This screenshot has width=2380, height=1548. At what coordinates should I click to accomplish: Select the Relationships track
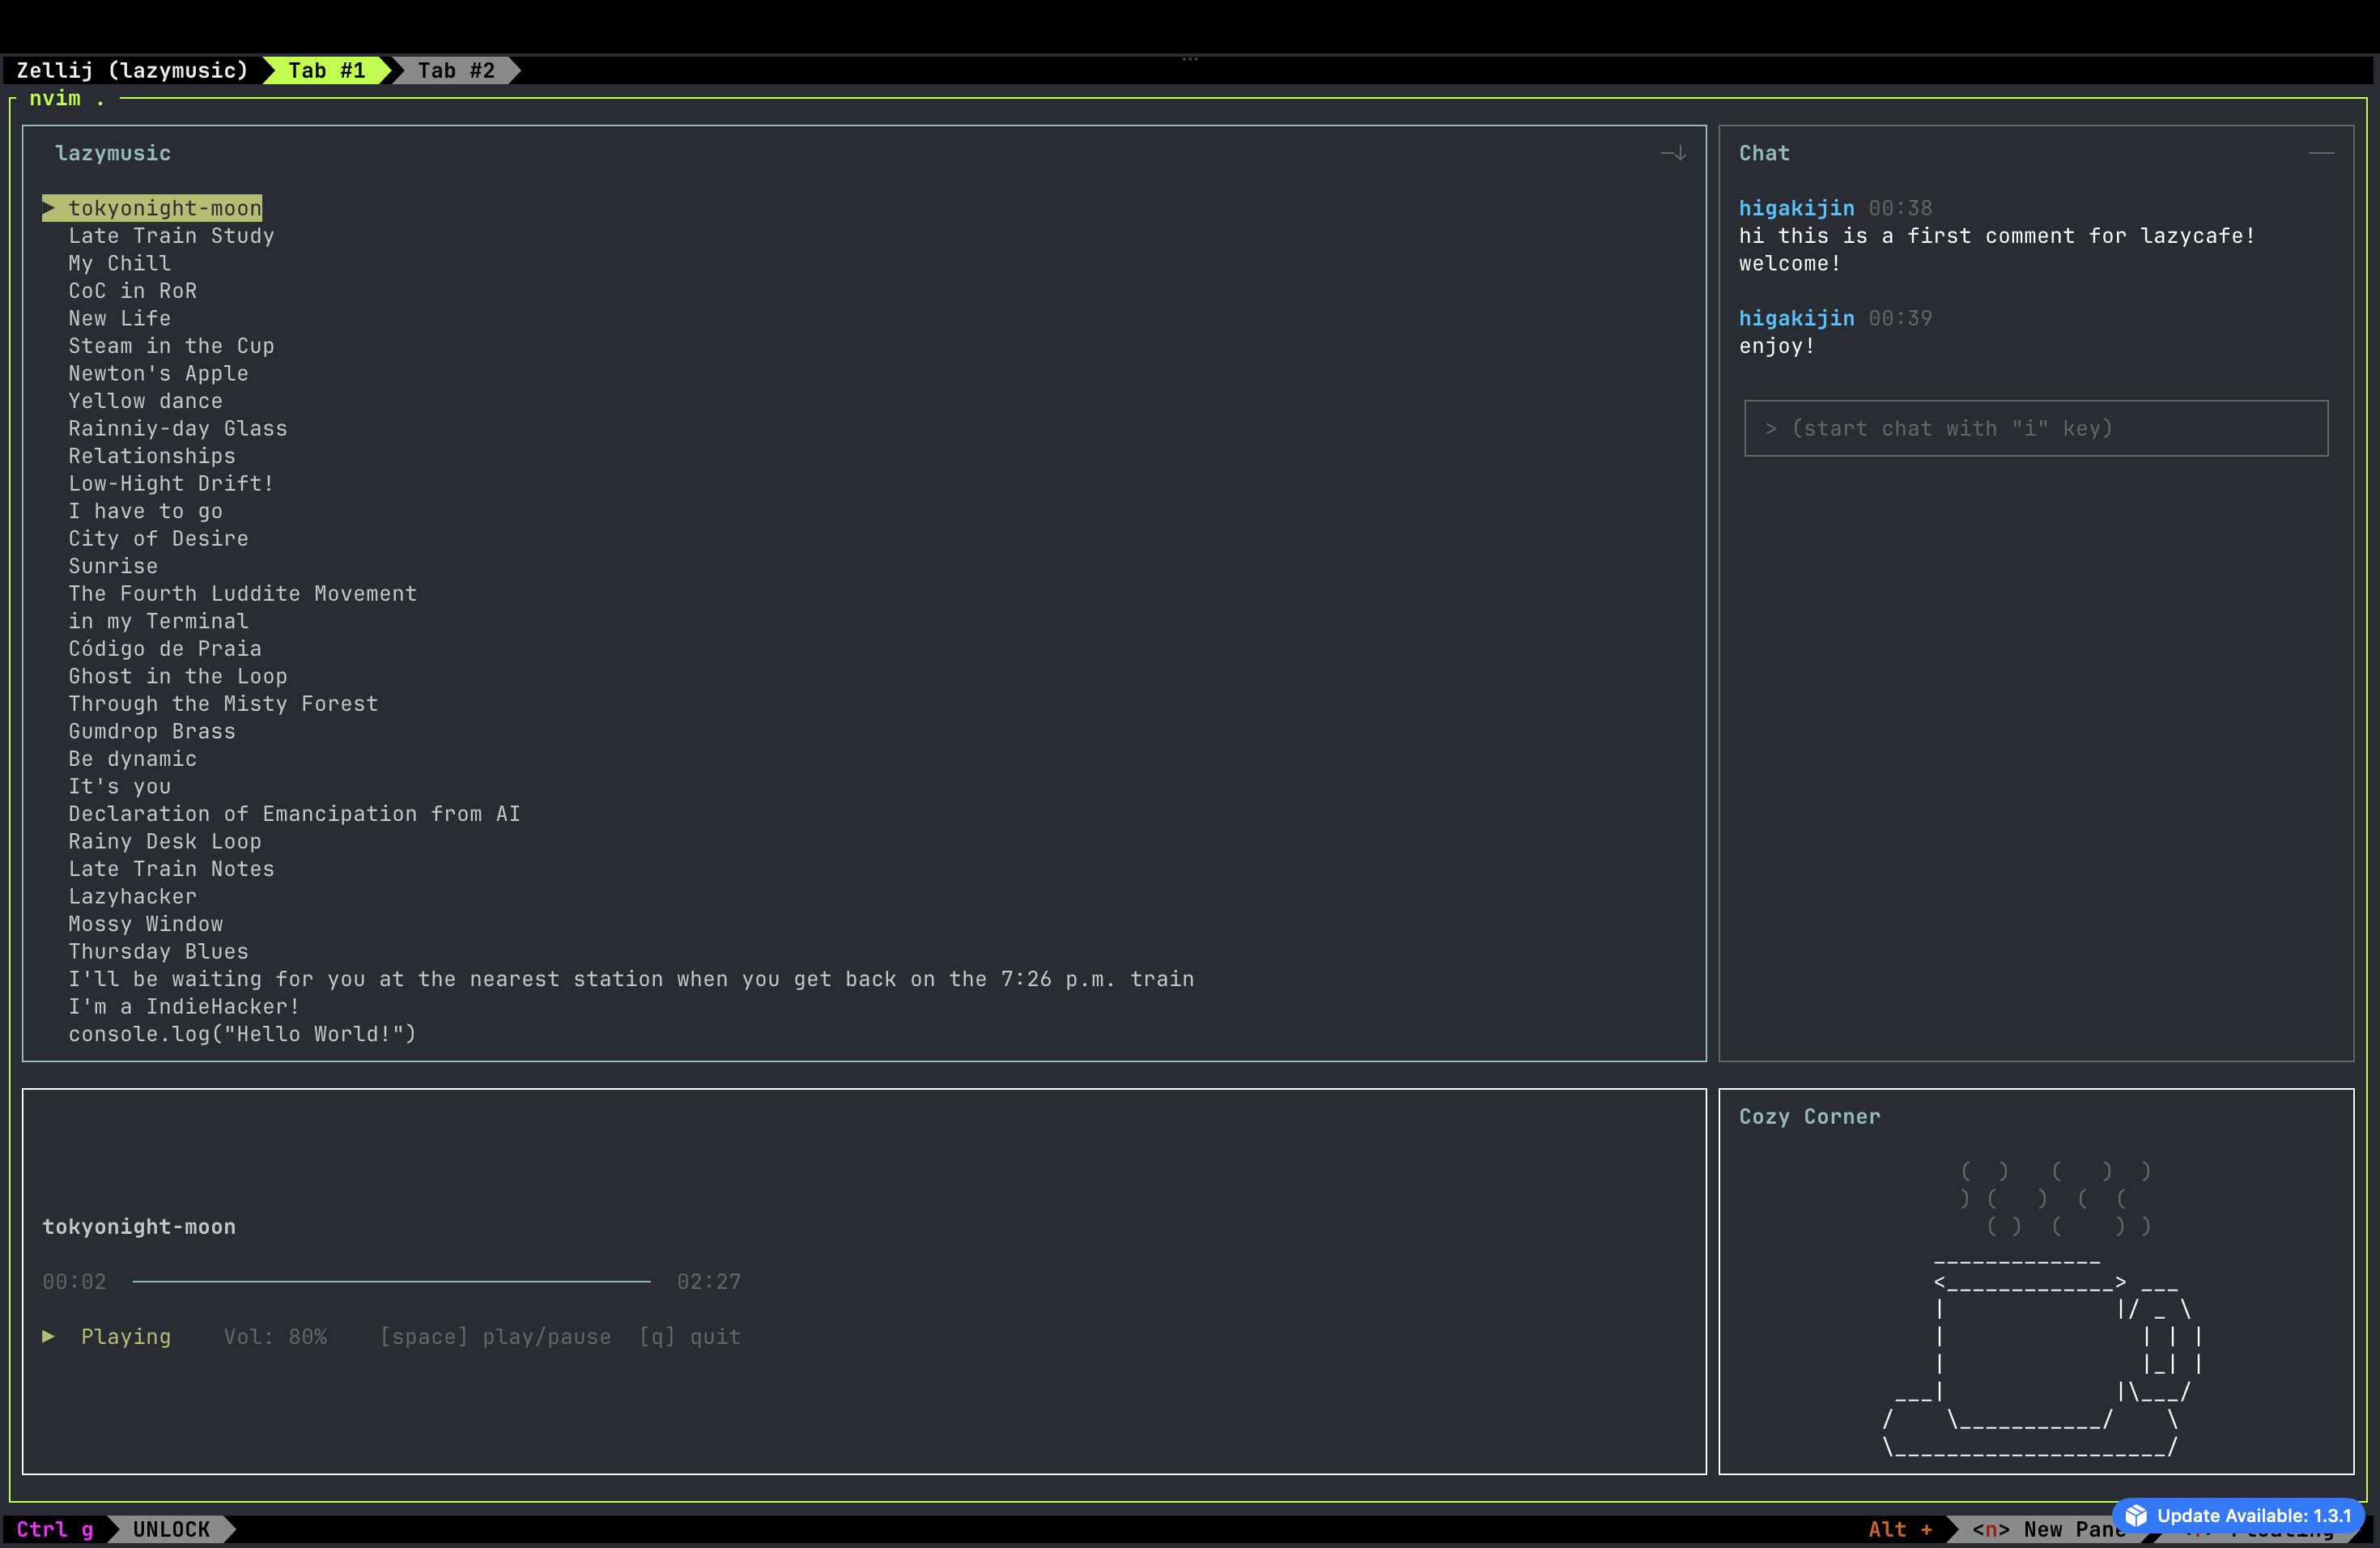click(152, 456)
